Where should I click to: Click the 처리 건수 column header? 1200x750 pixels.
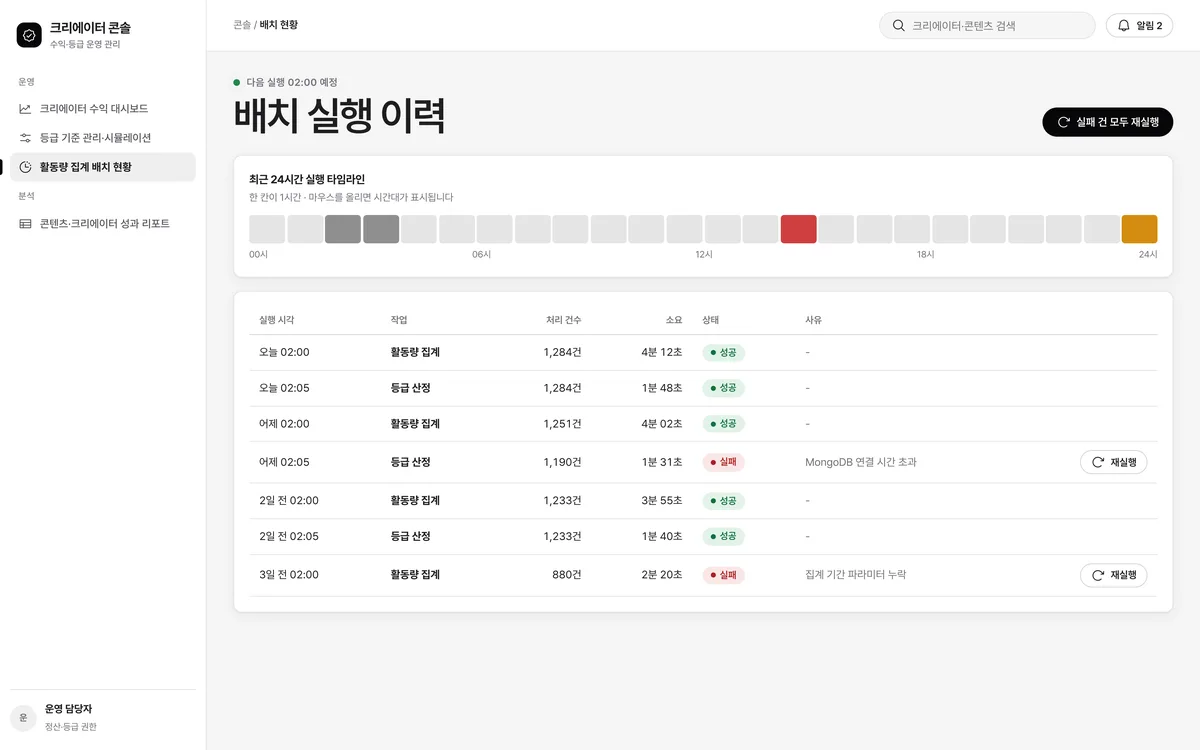click(x=563, y=320)
